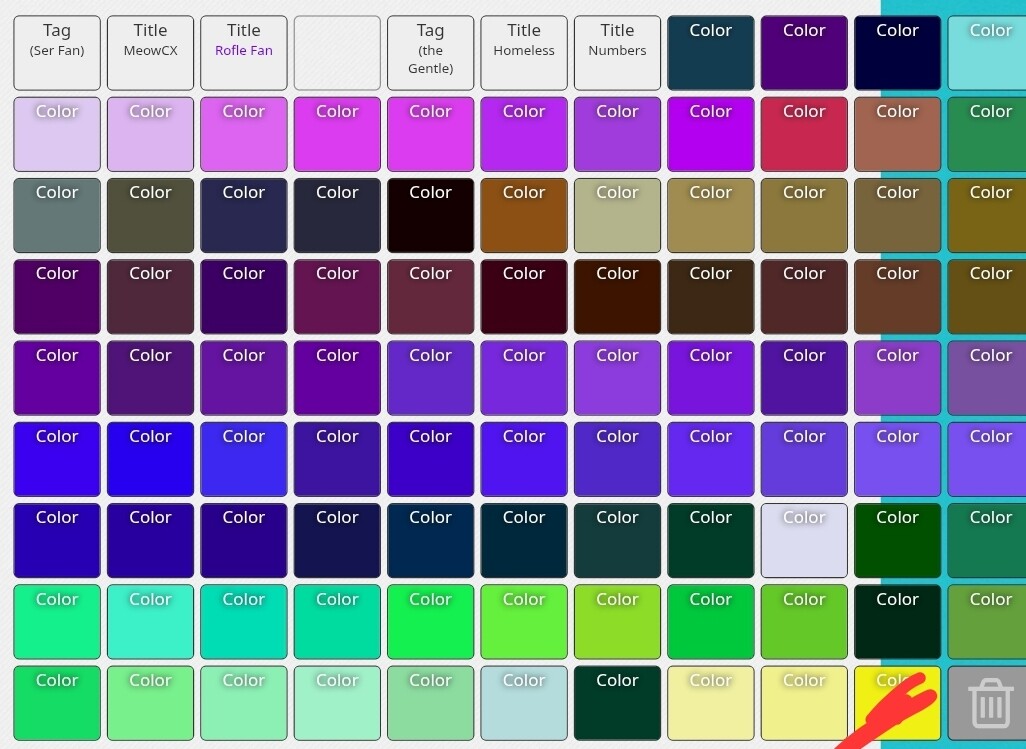This screenshot has height=749, width=1026.
Task: Select the slate gray color swatch
Action: [x=57, y=215]
